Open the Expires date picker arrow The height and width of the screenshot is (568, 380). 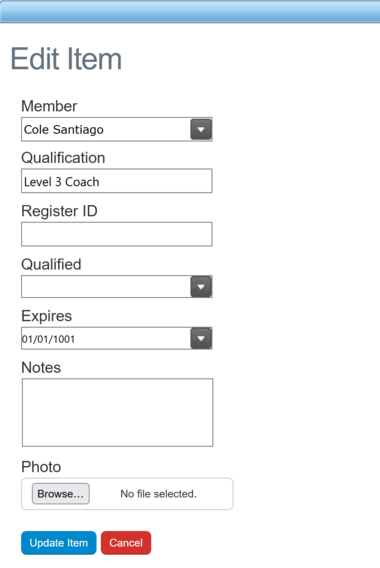tap(201, 338)
